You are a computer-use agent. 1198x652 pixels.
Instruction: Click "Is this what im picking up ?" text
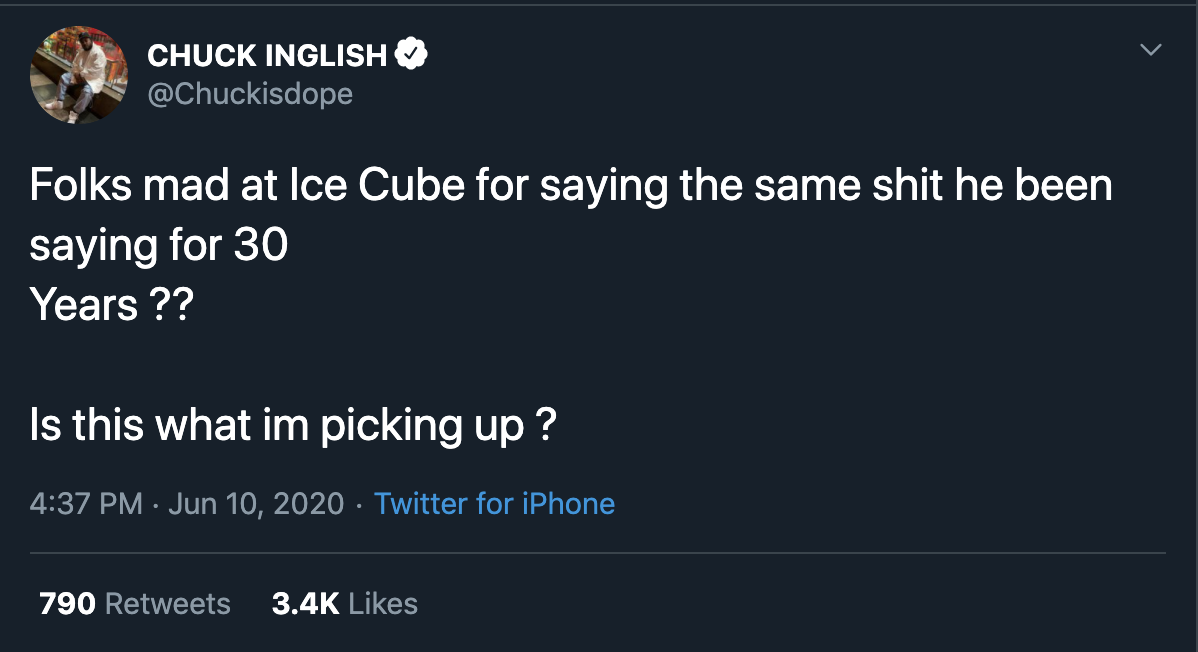point(293,426)
